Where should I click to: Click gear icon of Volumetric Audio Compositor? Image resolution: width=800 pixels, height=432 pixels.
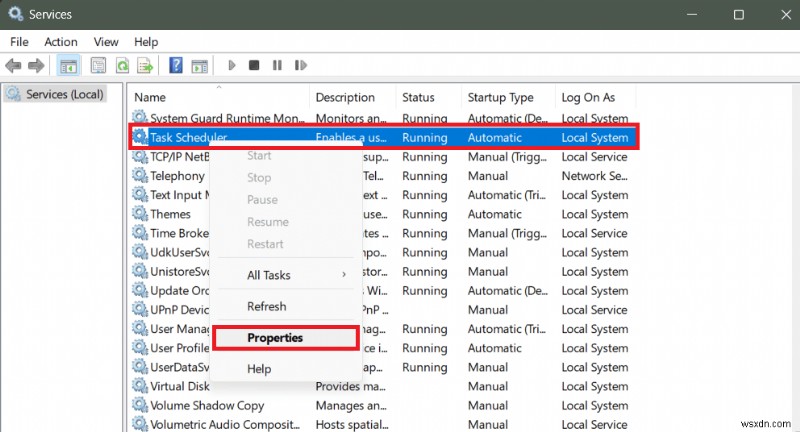140,424
